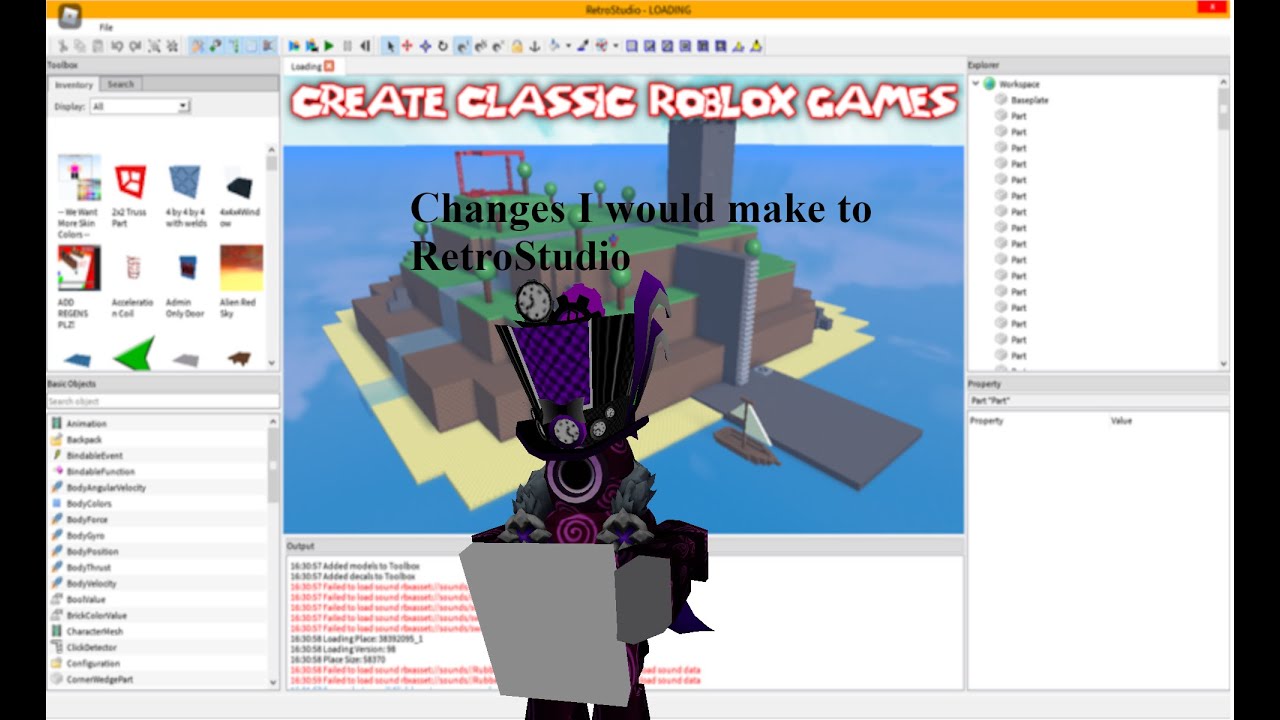The height and width of the screenshot is (720, 1280).
Task: Select BindableEvent in Basic Objects
Action: [94, 456]
